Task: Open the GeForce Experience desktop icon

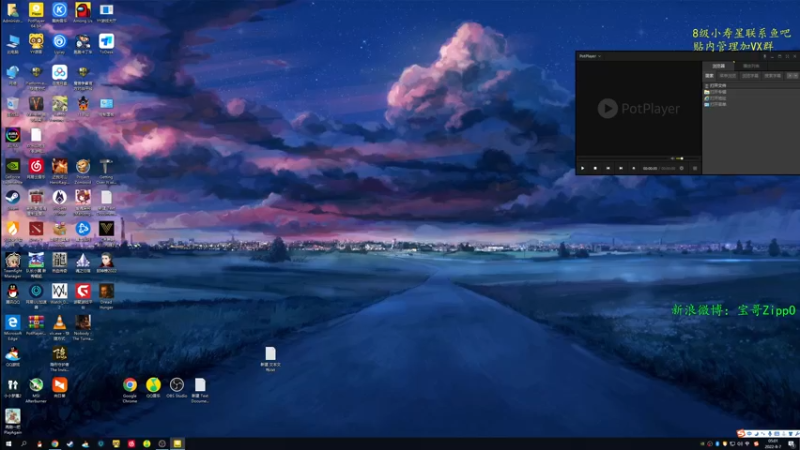Action: pyautogui.click(x=13, y=171)
